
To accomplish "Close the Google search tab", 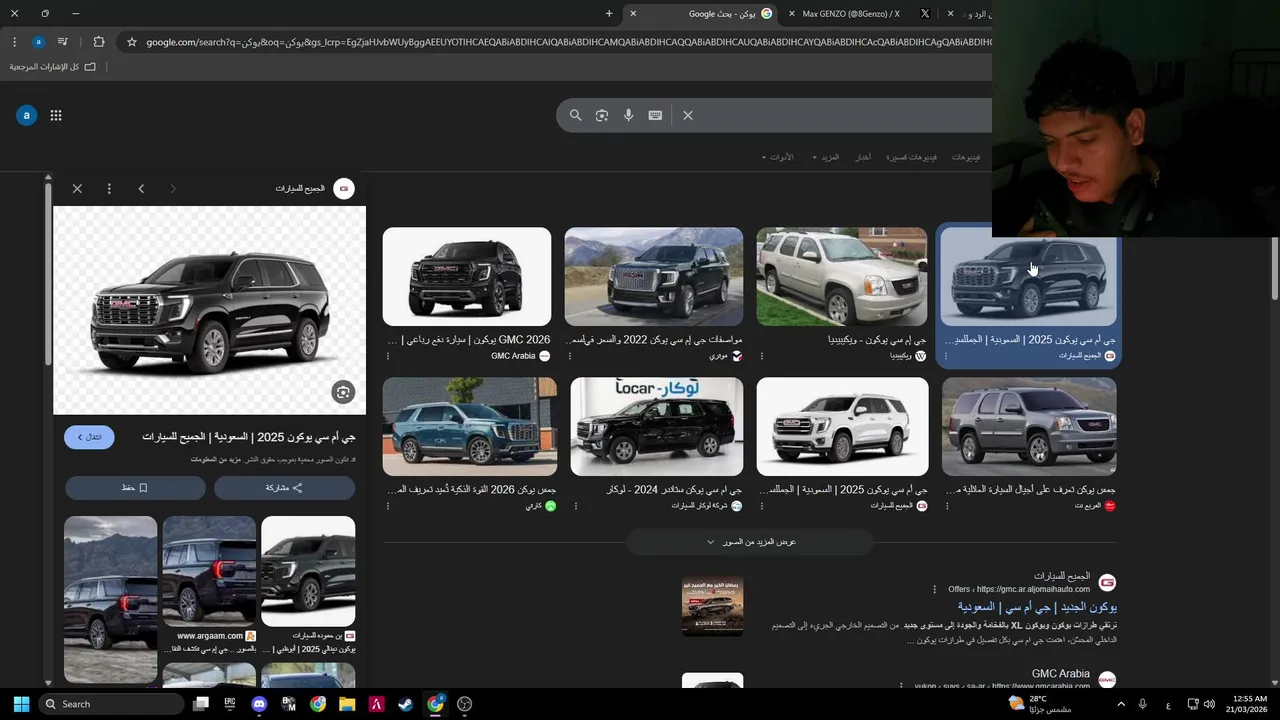I will point(633,14).
